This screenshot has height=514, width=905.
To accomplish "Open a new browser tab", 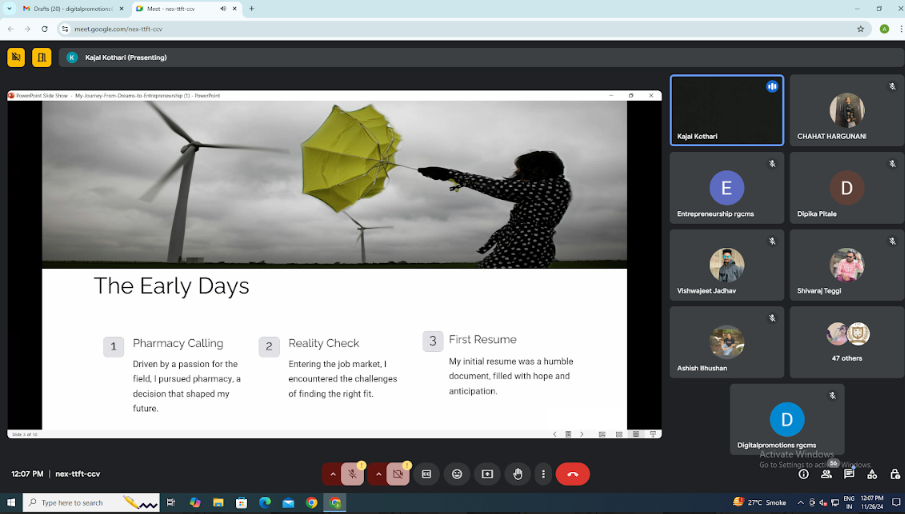I will [x=251, y=9].
